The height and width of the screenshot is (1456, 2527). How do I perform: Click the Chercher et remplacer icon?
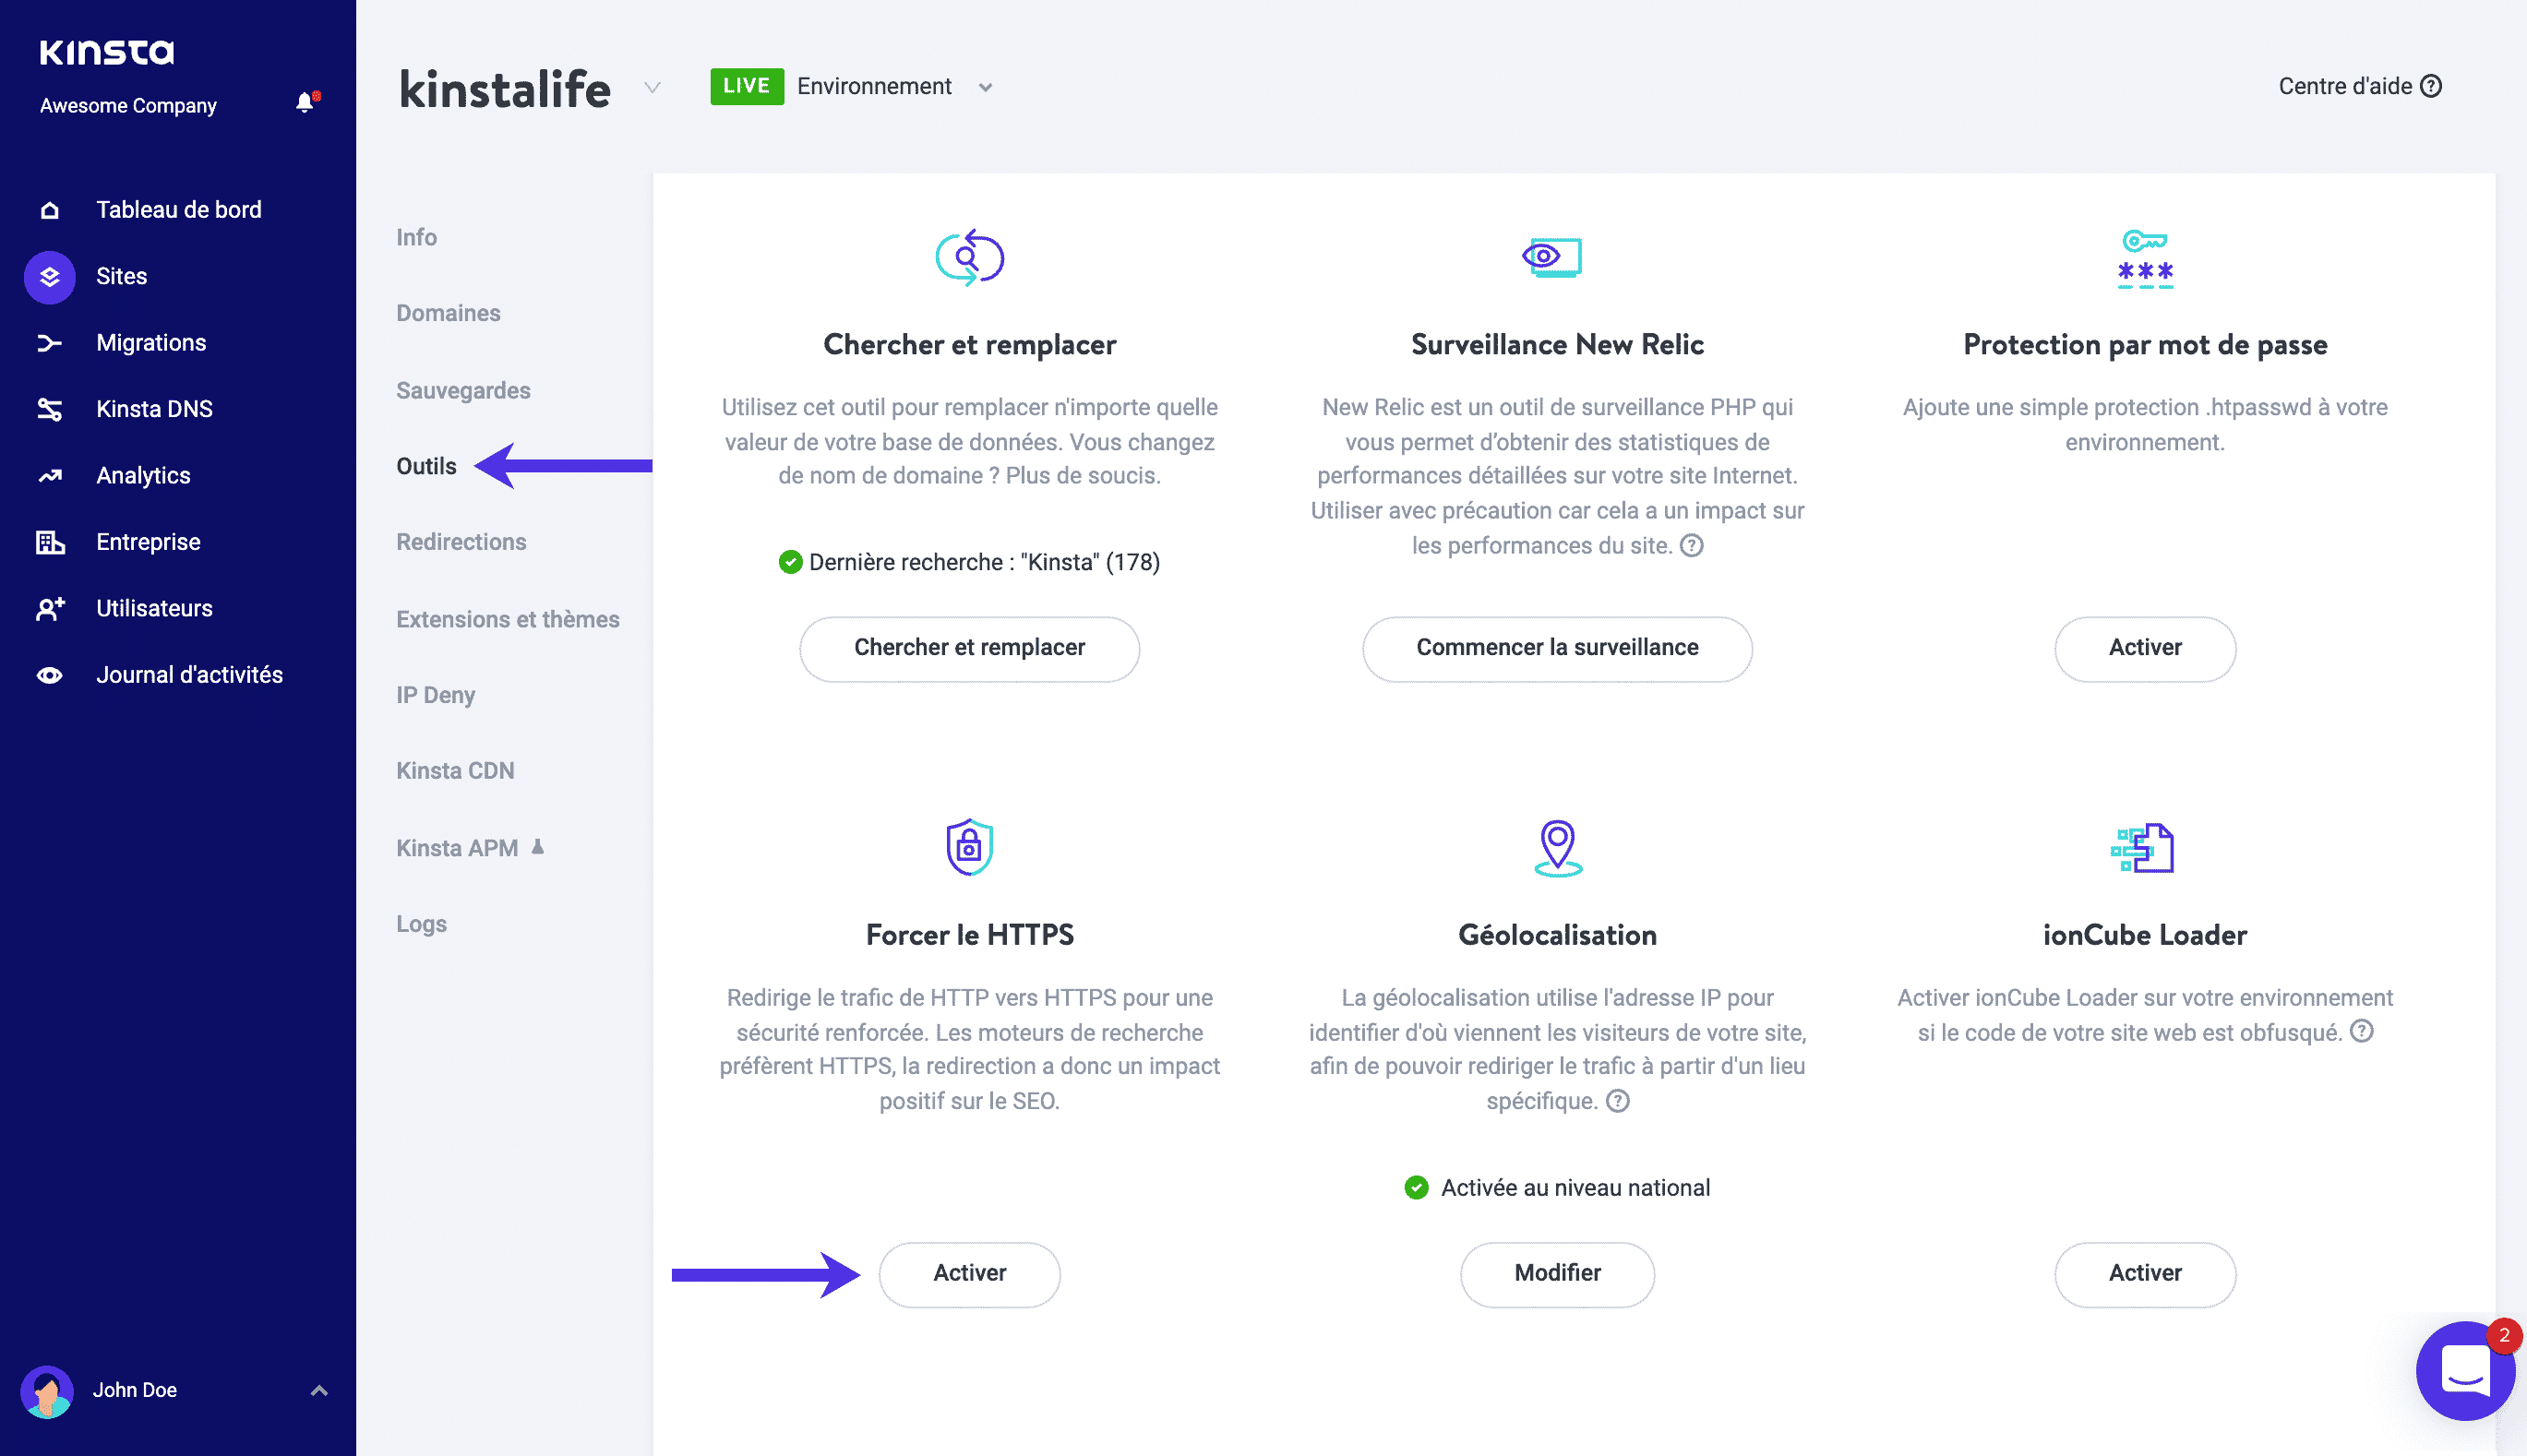tap(968, 257)
